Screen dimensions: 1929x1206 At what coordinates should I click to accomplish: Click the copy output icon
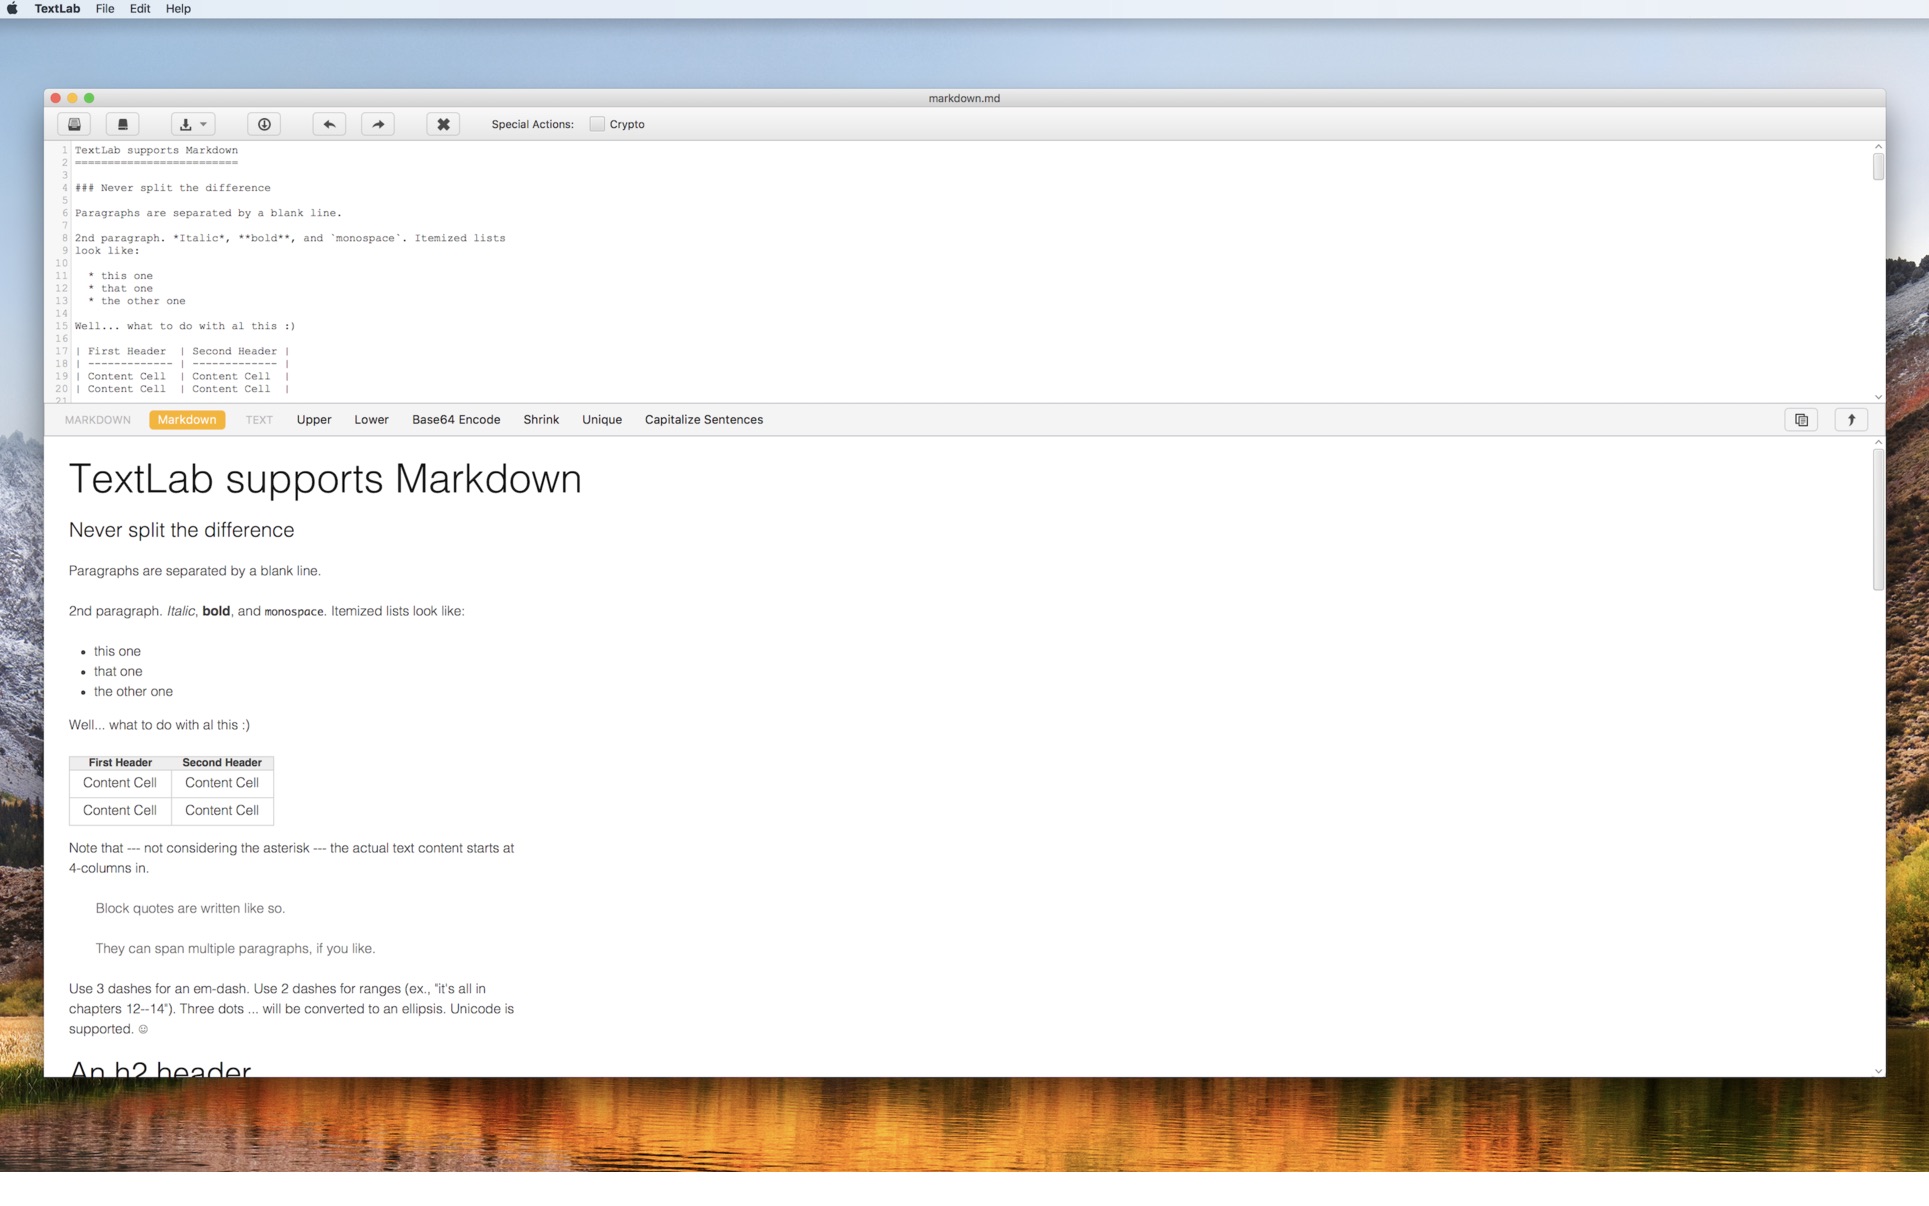click(x=1801, y=420)
